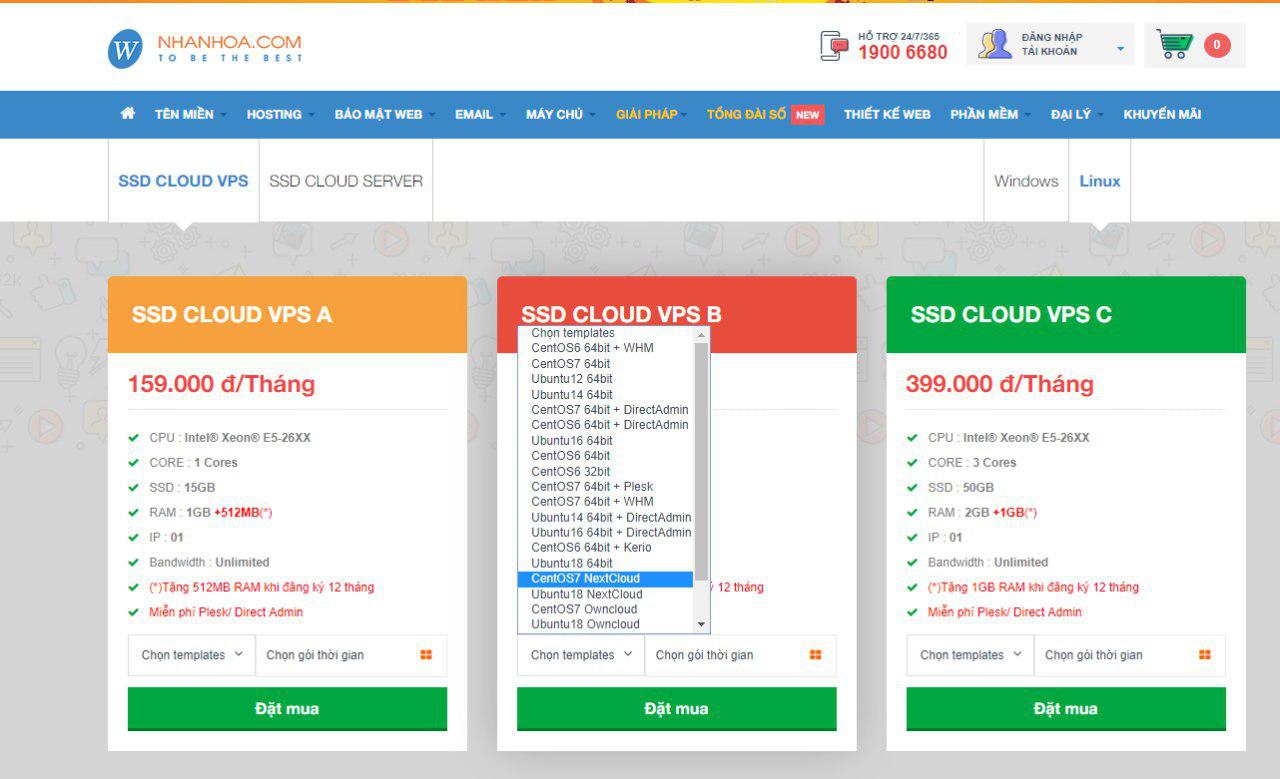This screenshot has height=779, width=1280.
Task: Select CentOS6 64bit + DirectAdmin template
Action: pos(605,425)
